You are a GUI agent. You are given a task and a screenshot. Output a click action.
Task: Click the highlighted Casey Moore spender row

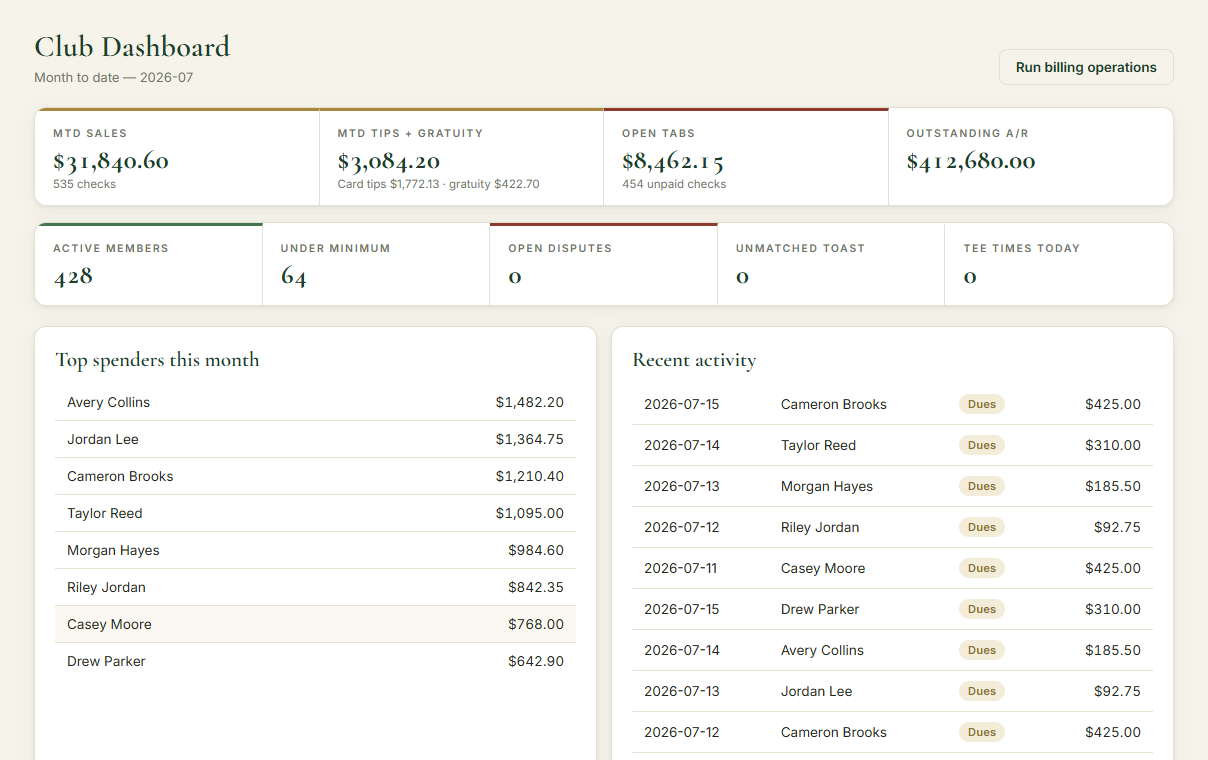click(315, 624)
